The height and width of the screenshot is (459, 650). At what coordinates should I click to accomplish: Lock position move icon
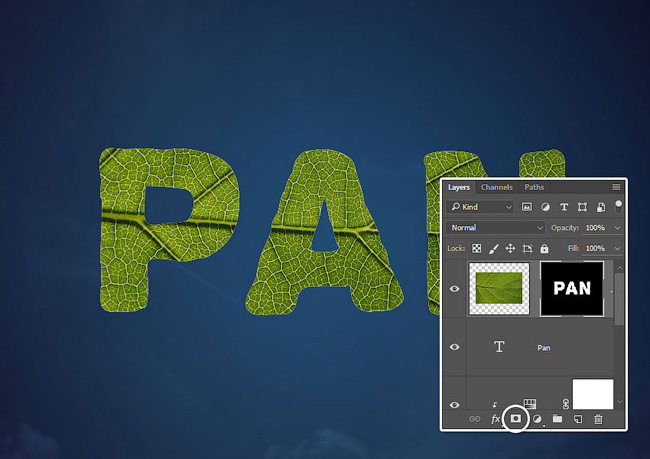tap(510, 248)
